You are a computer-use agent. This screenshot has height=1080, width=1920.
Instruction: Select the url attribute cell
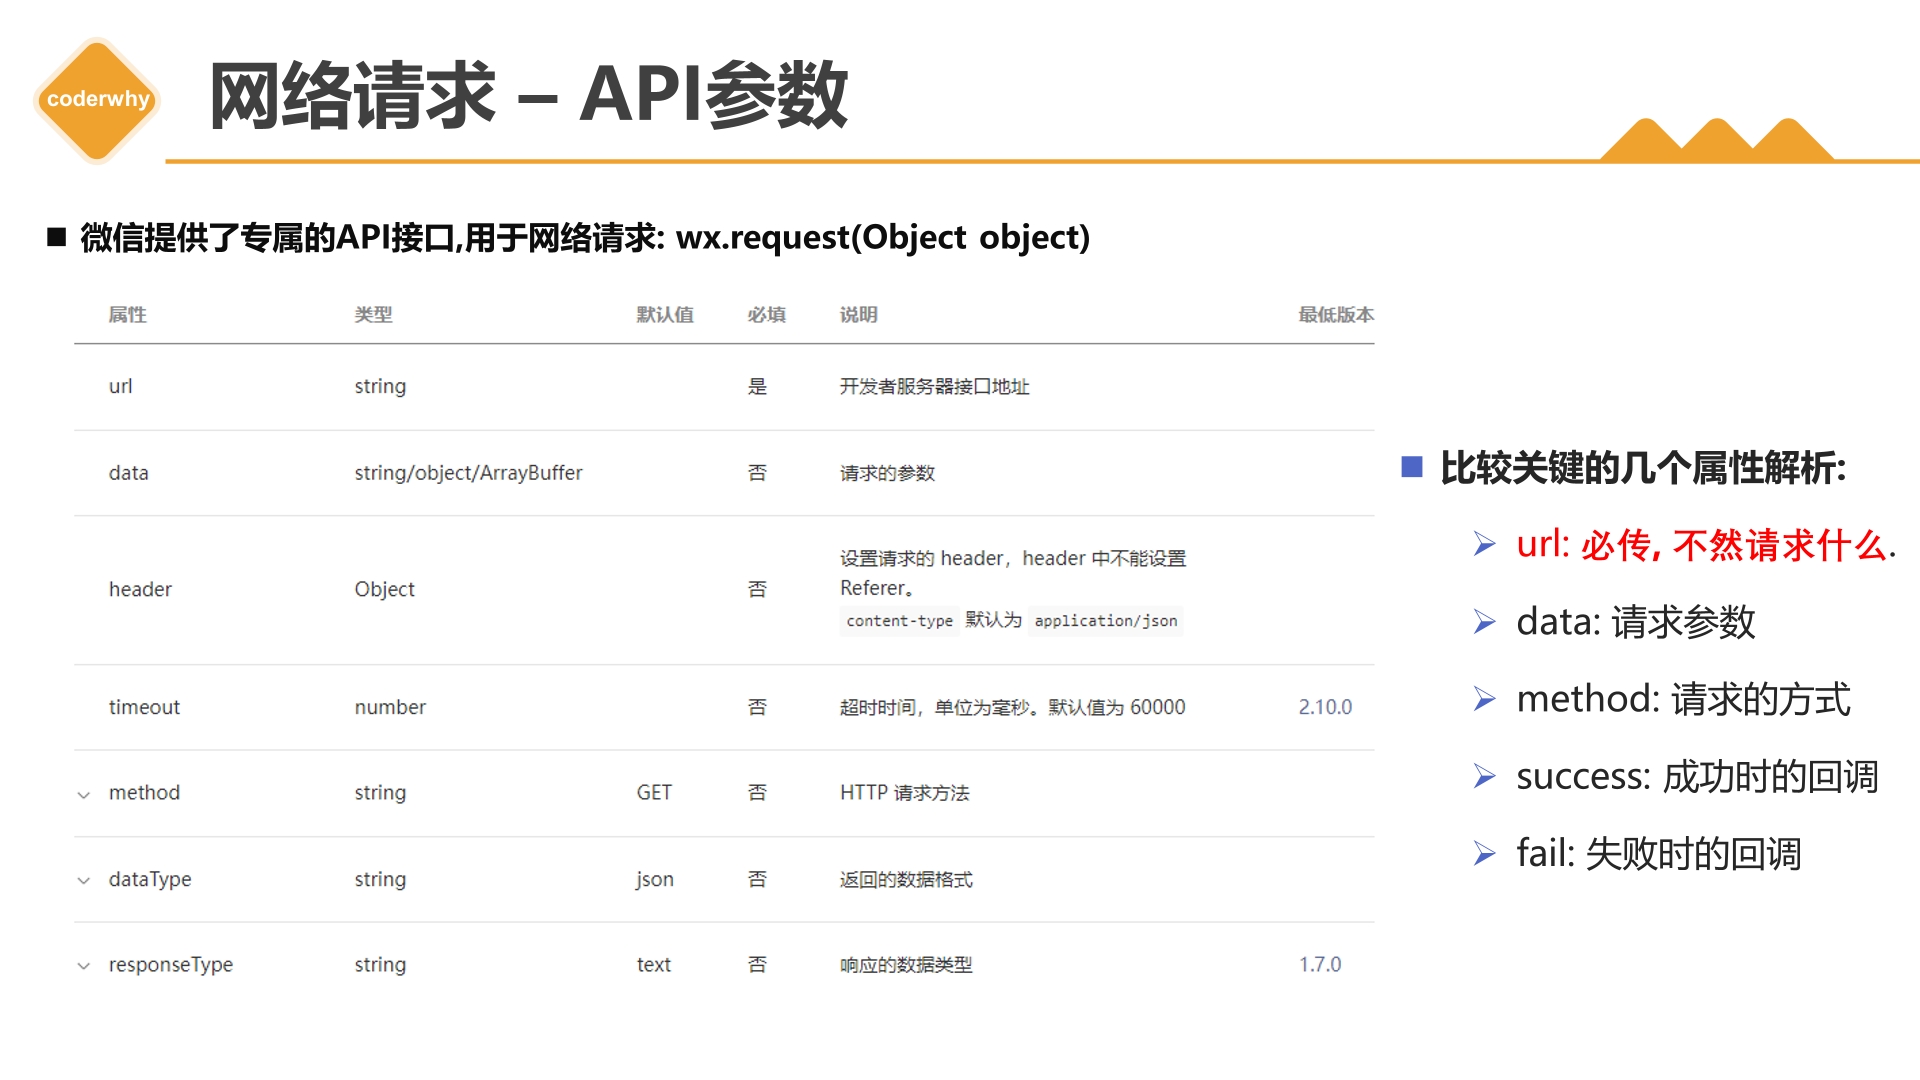tap(120, 386)
